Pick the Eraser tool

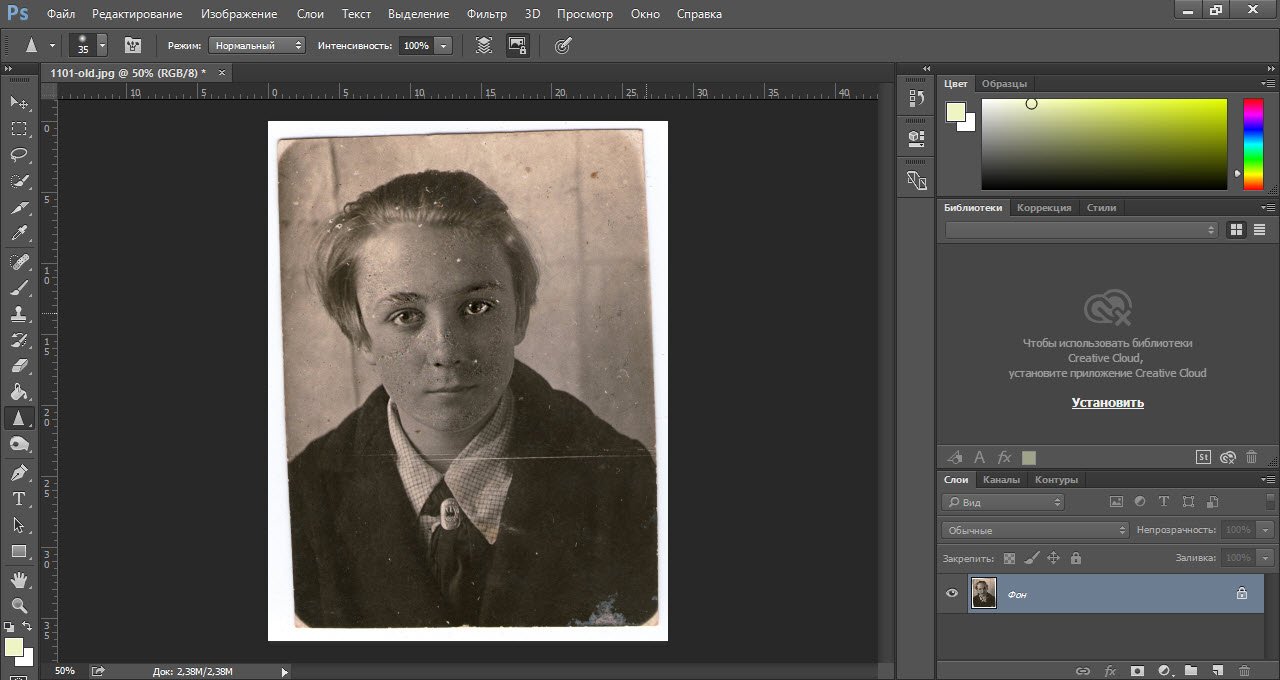tap(19, 366)
